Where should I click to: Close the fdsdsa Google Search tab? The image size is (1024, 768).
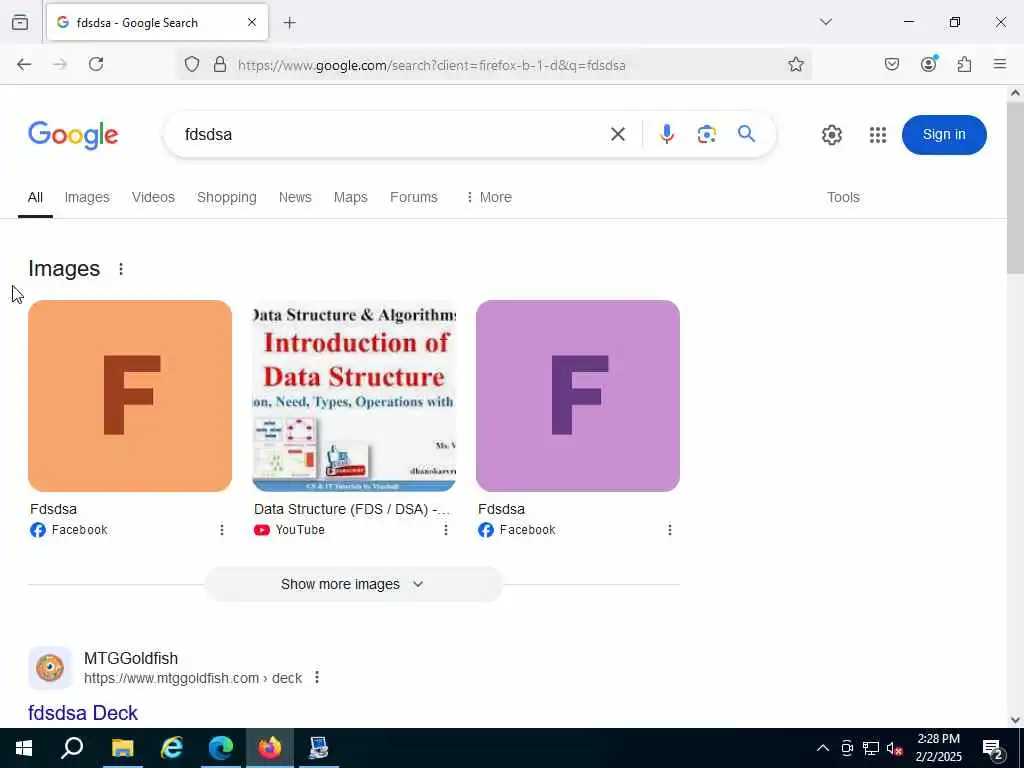tap(252, 22)
